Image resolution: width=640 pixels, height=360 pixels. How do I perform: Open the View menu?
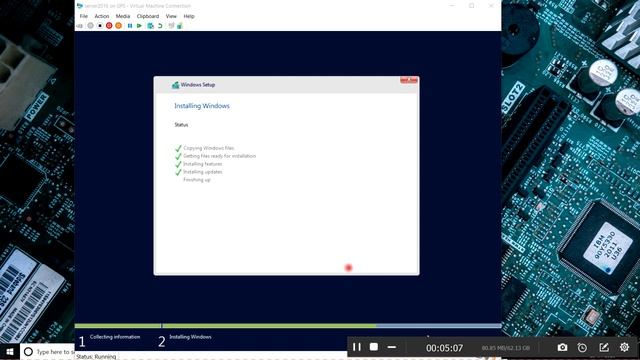coord(171,16)
